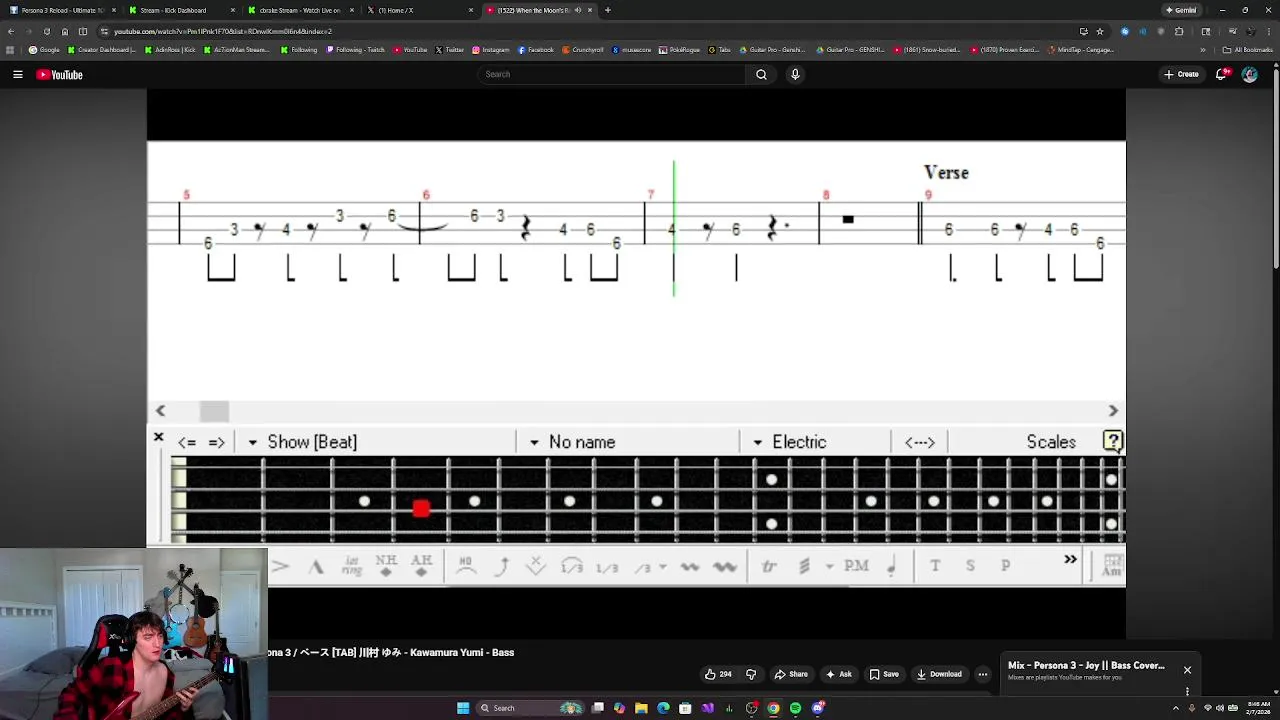This screenshot has width=1280, height=720.
Task: Open the musescore bookmark
Action: tap(631, 50)
